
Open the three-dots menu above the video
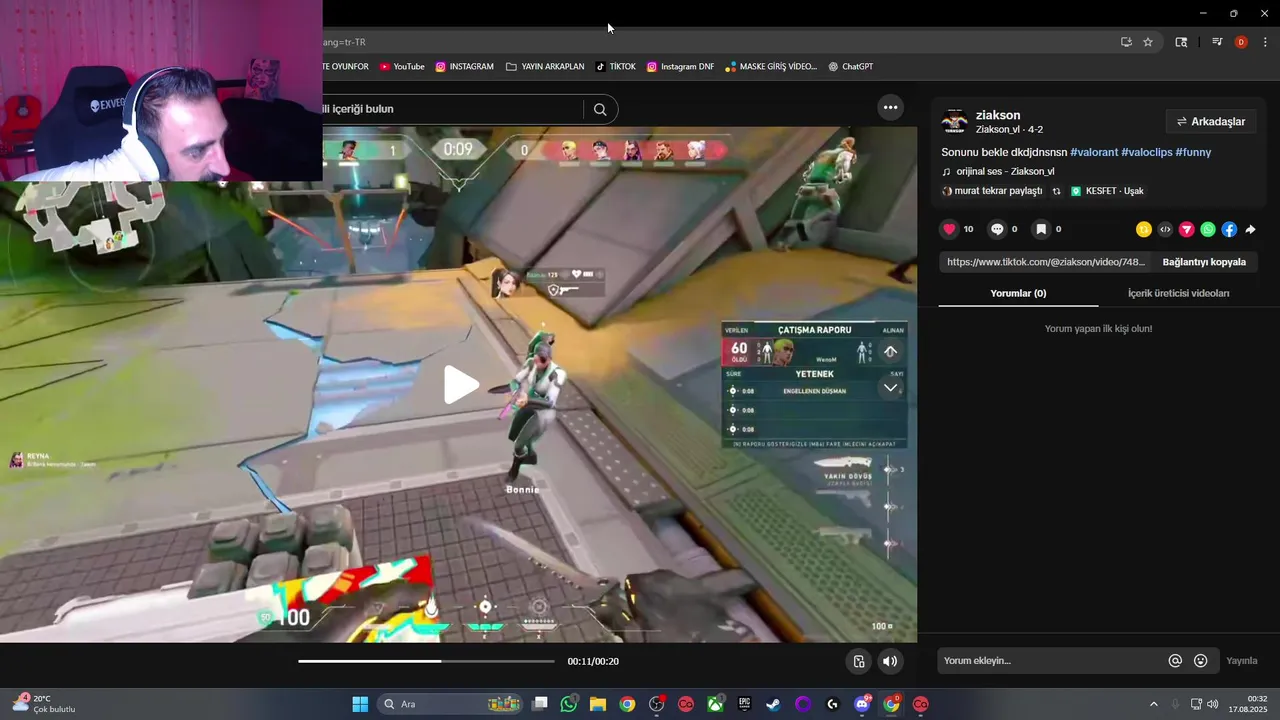coord(890,107)
